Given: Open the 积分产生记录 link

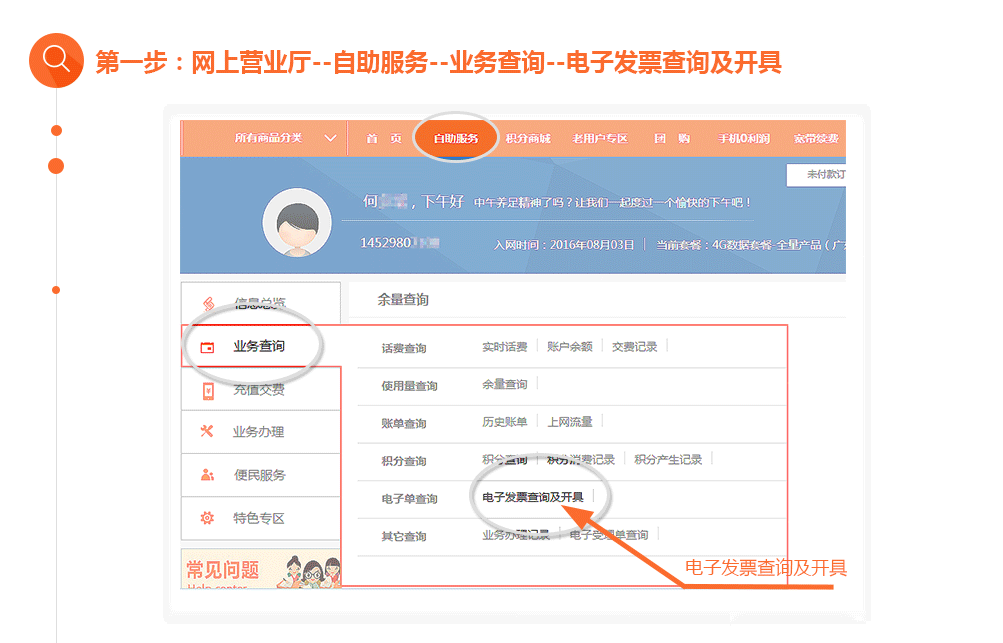Looking at the screenshot, I should pyautogui.click(x=668, y=459).
